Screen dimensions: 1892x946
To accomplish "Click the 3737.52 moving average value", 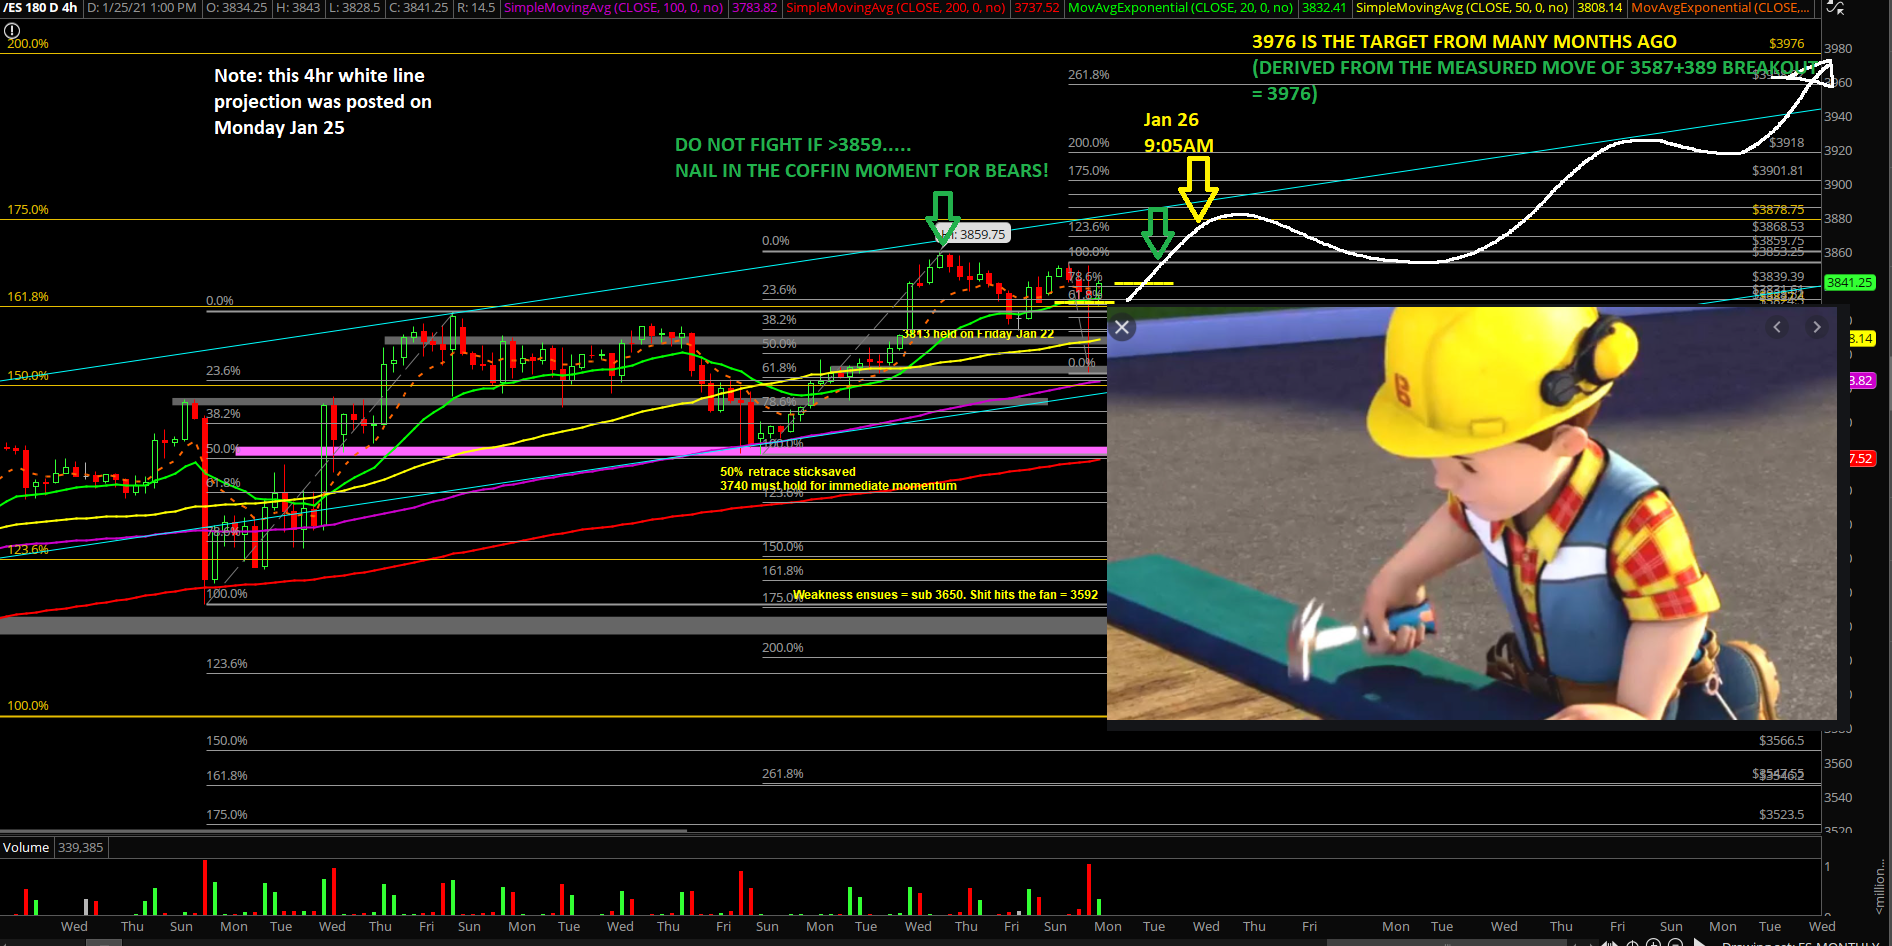I will tap(1036, 8).
